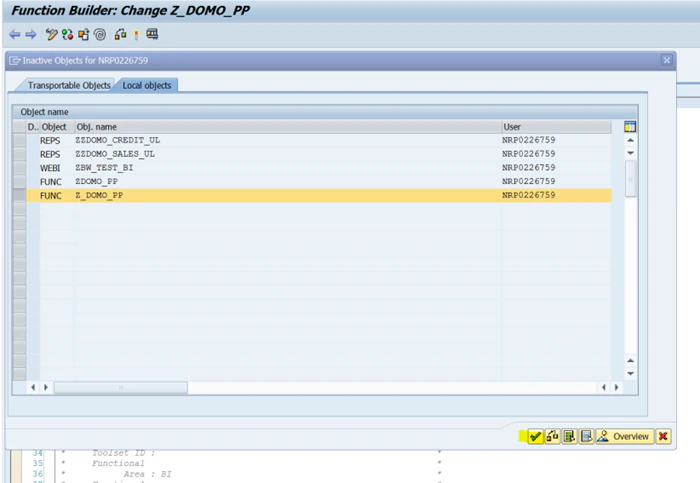Click the Select All icon in dialog footer
The image size is (700, 483).
point(569,436)
